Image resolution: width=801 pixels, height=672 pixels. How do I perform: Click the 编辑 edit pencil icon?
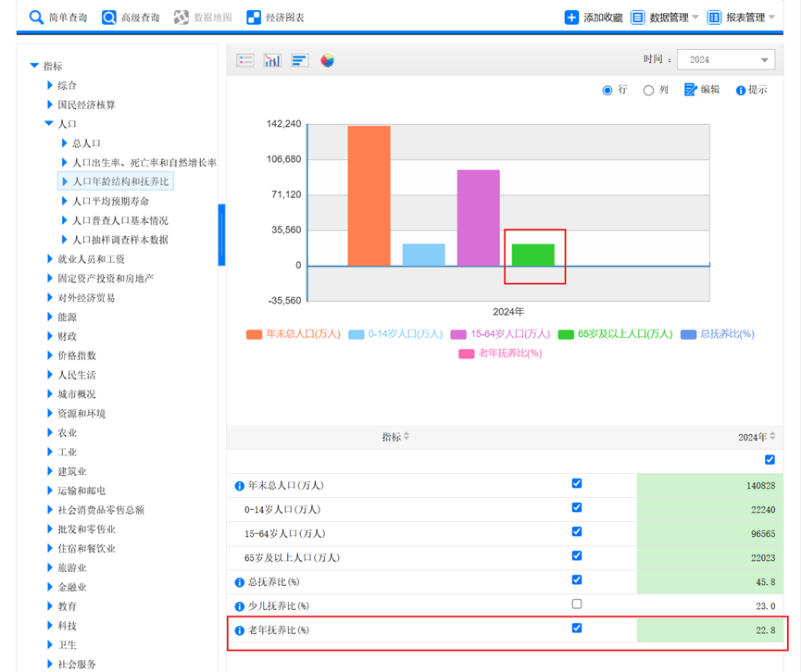691,90
